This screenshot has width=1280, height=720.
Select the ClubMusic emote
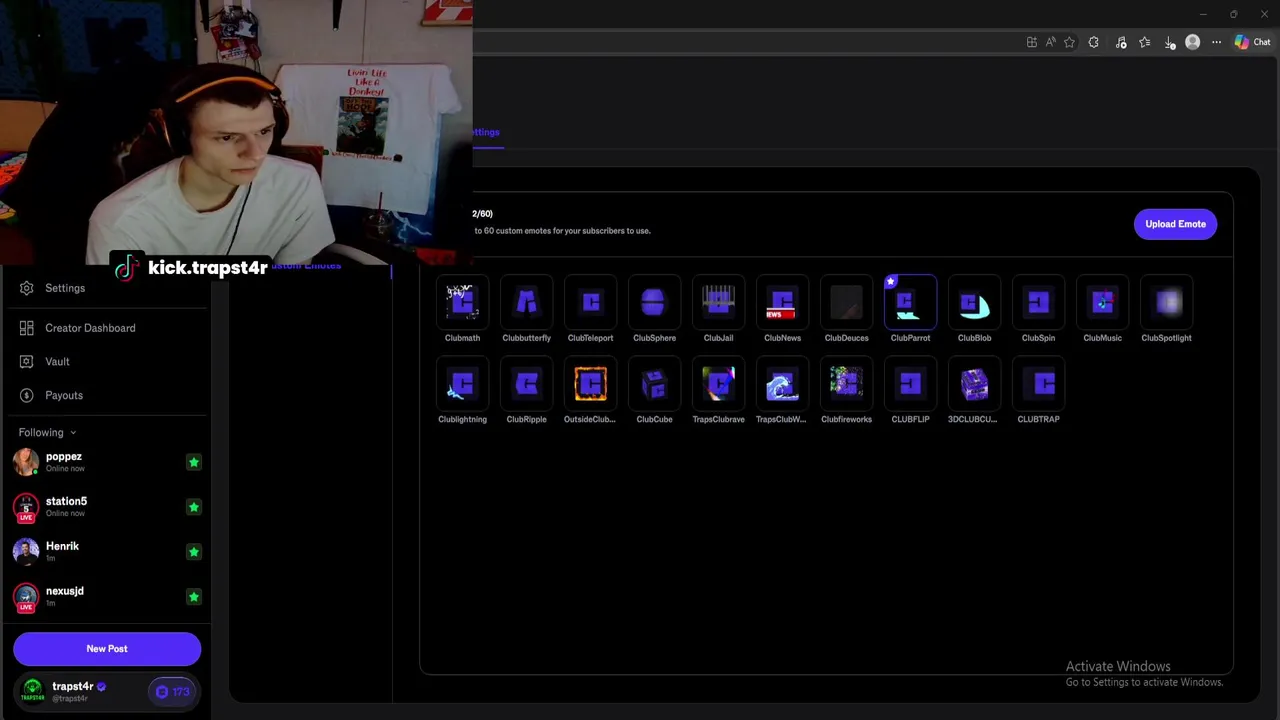(1102, 303)
